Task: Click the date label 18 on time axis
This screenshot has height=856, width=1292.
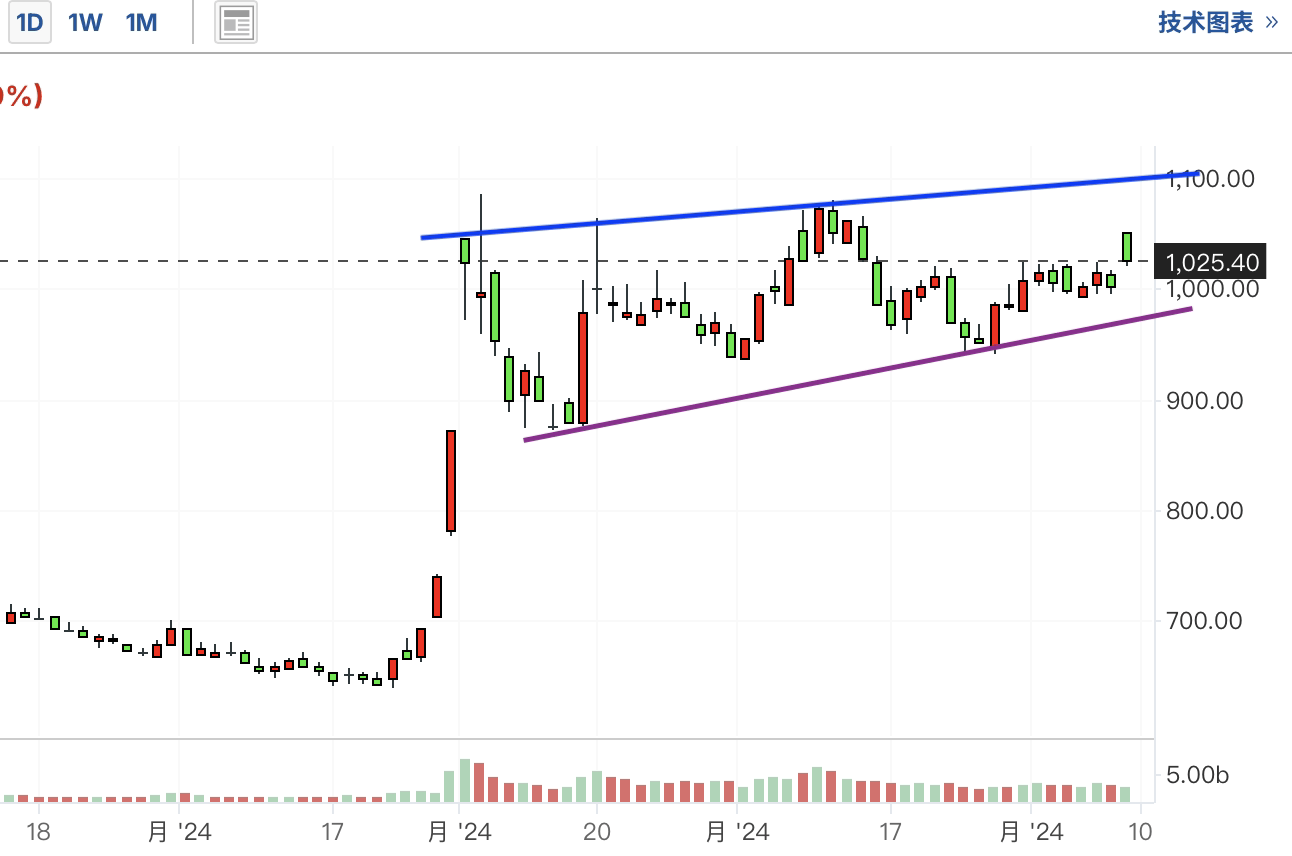Action: (38, 832)
